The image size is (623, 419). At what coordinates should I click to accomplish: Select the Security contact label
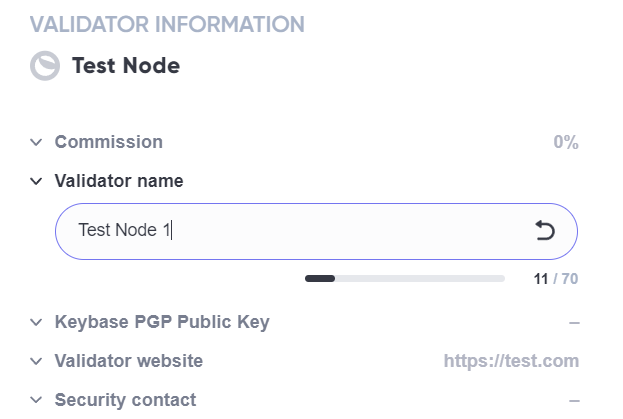pos(125,400)
